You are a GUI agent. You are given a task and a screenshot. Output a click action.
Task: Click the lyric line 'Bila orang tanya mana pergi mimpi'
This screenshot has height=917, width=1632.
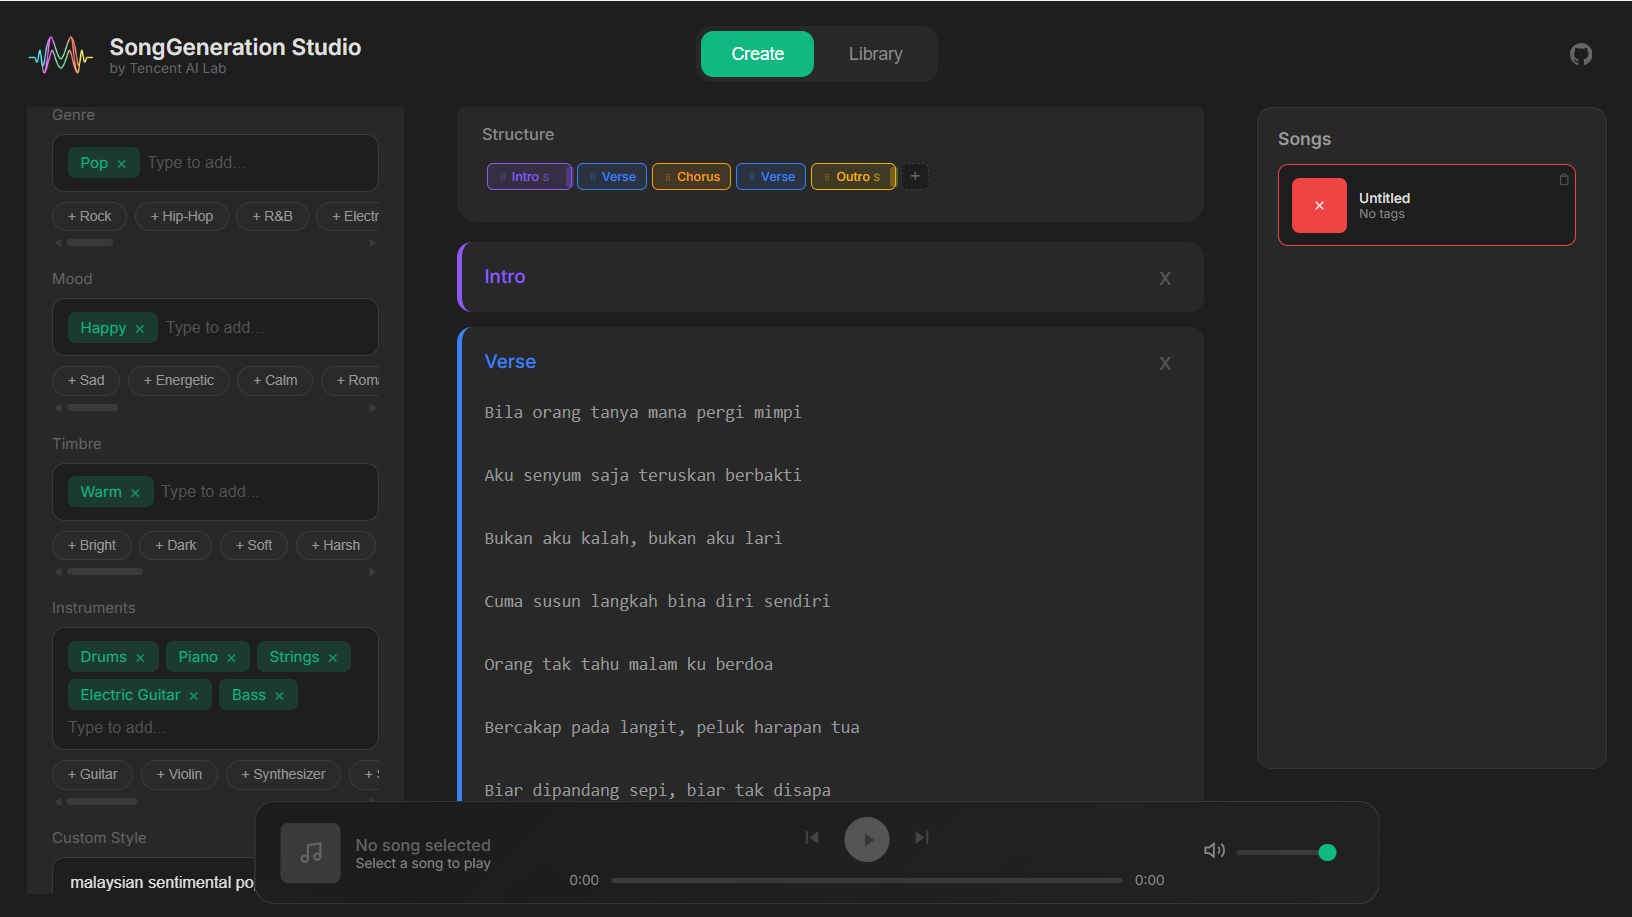(x=643, y=413)
